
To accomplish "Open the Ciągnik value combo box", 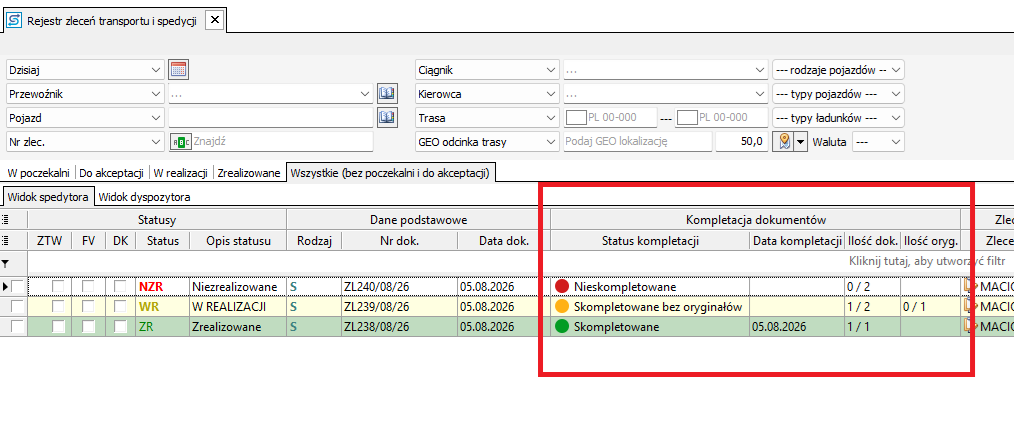I will (x=665, y=69).
